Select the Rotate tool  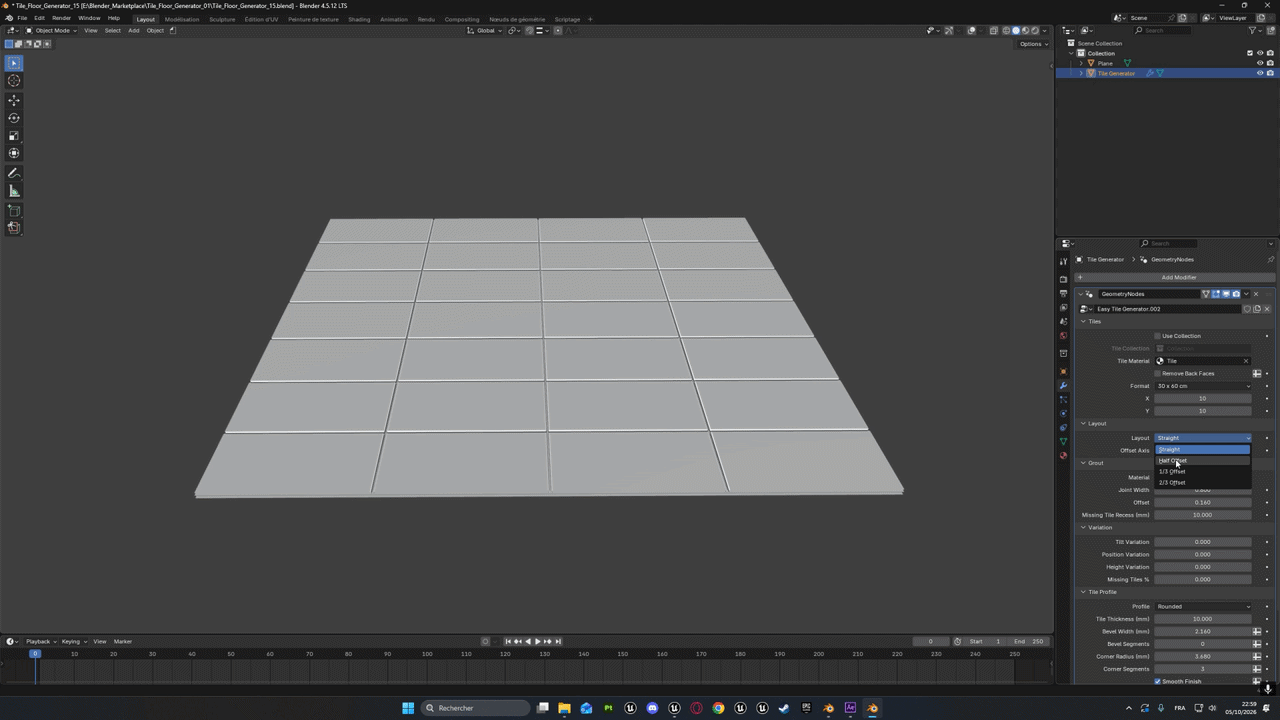[x=14, y=118]
